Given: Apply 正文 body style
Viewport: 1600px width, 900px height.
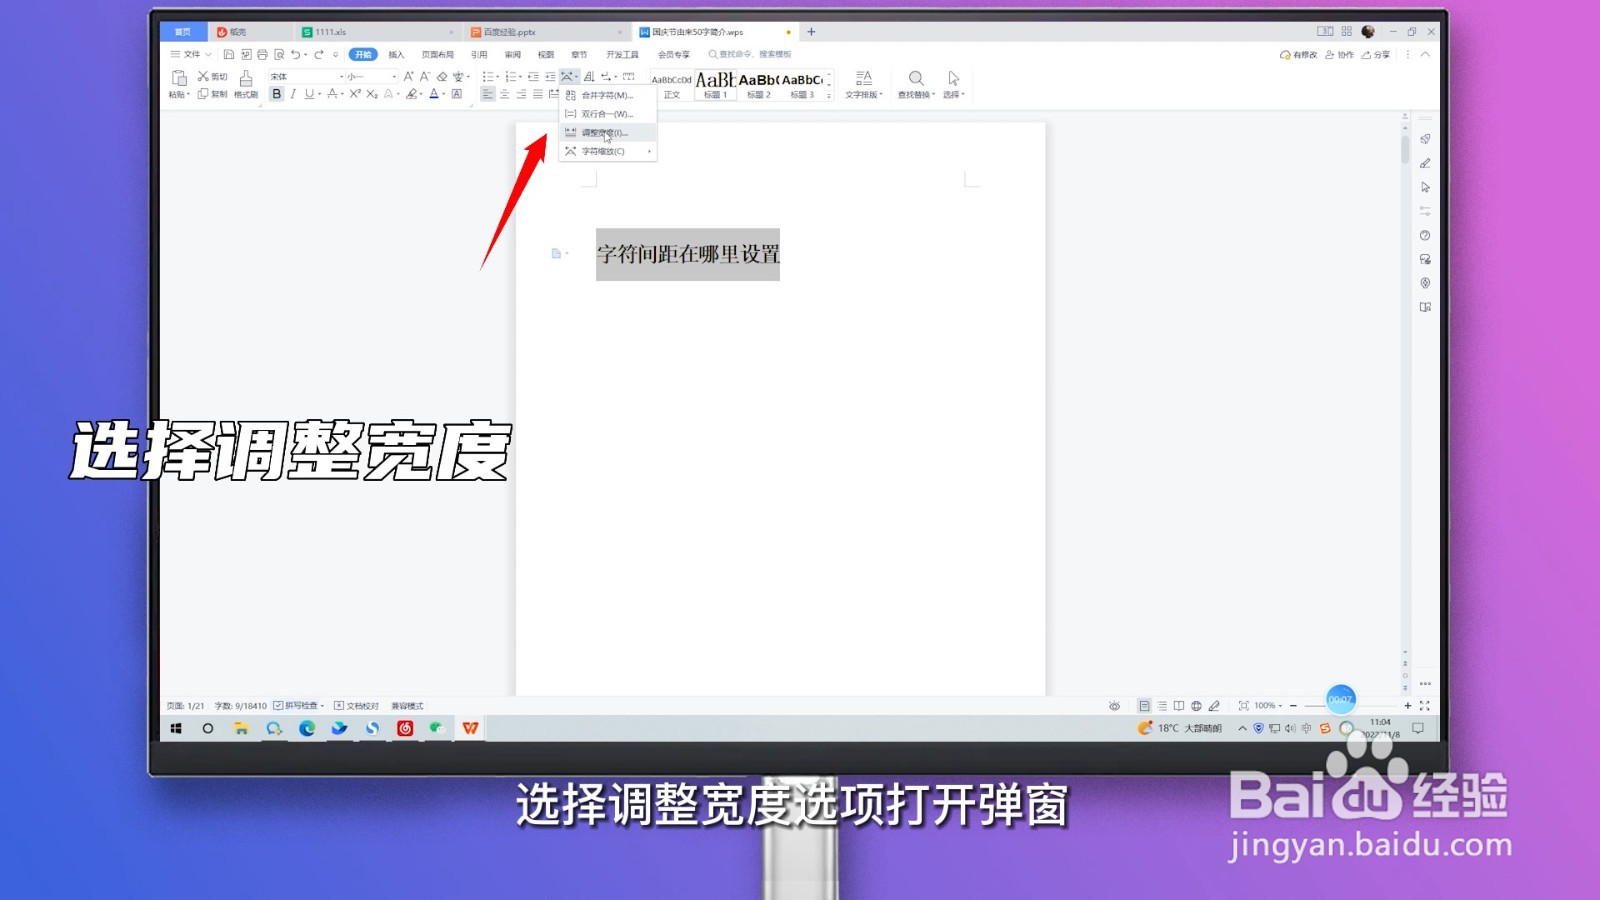Looking at the screenshot, I should (672, 84).
